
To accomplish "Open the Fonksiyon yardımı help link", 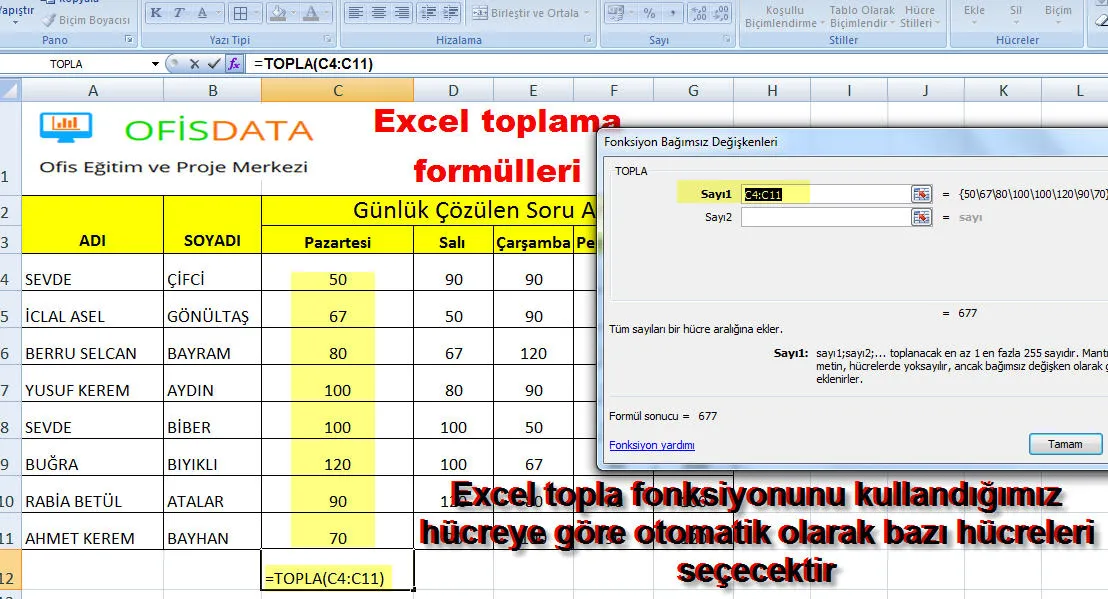I will pos(651,445).
